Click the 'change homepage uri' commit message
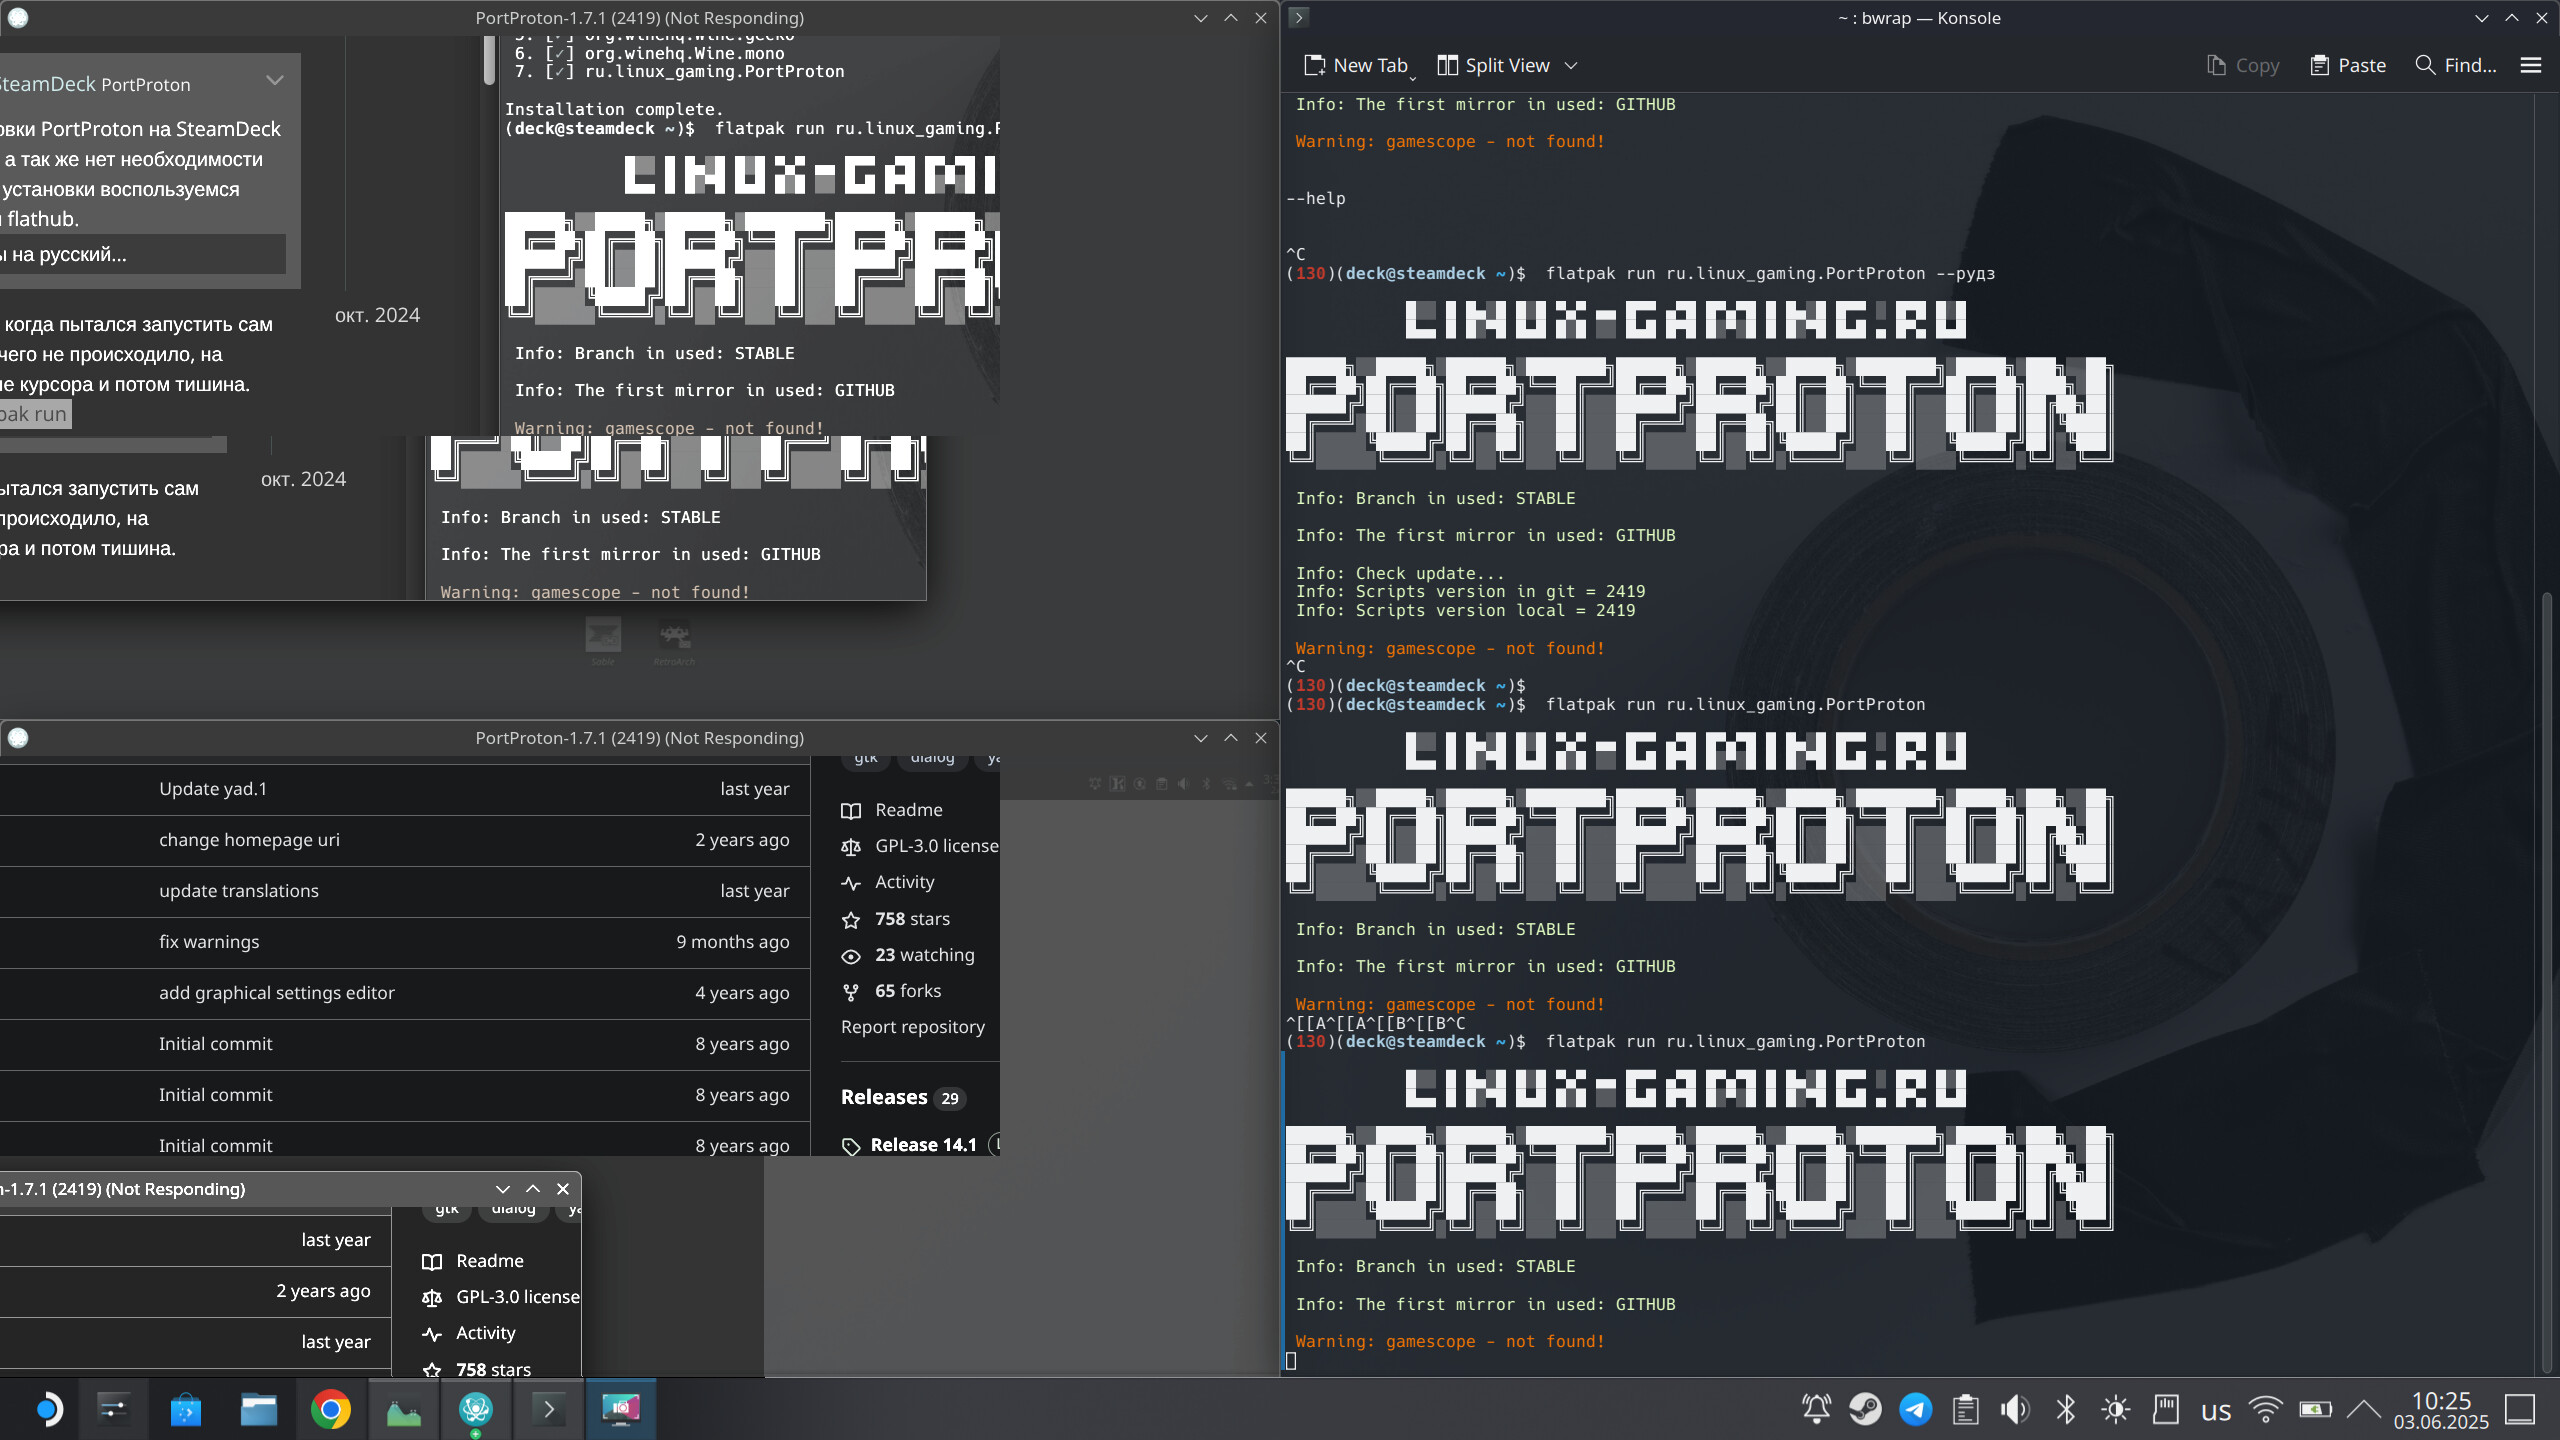The width and height of the screenshot is (2560, 1440). click(x=249, y=840)
